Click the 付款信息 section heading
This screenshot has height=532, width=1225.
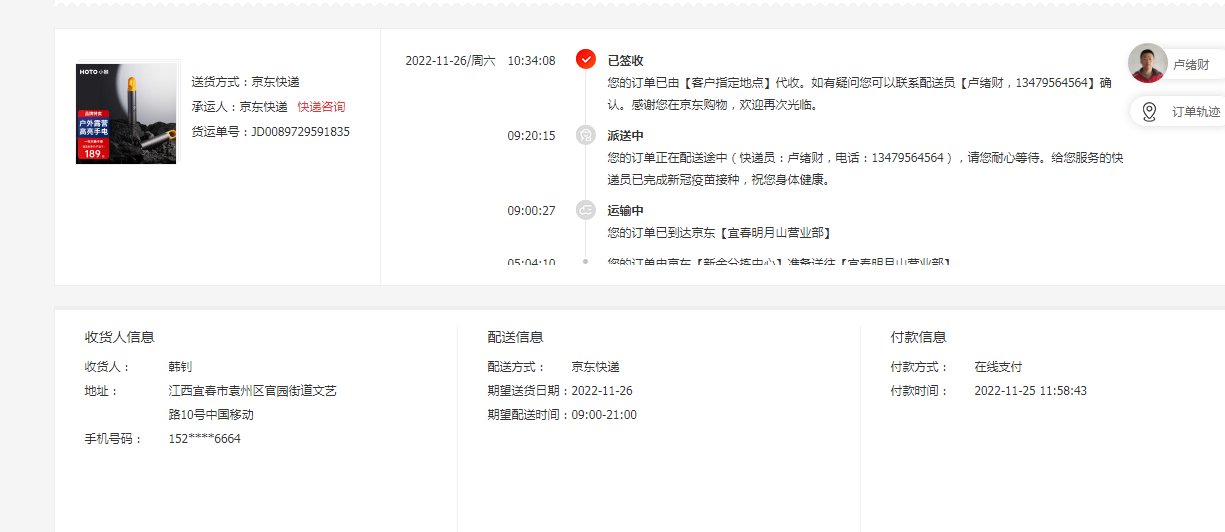(x=919, y=337)
